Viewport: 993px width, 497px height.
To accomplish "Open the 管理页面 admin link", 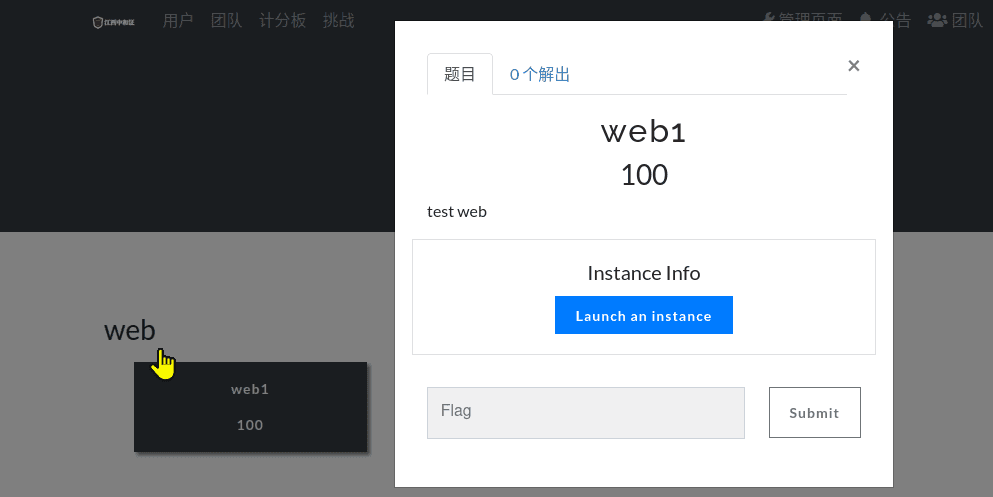I will point(810,19).
